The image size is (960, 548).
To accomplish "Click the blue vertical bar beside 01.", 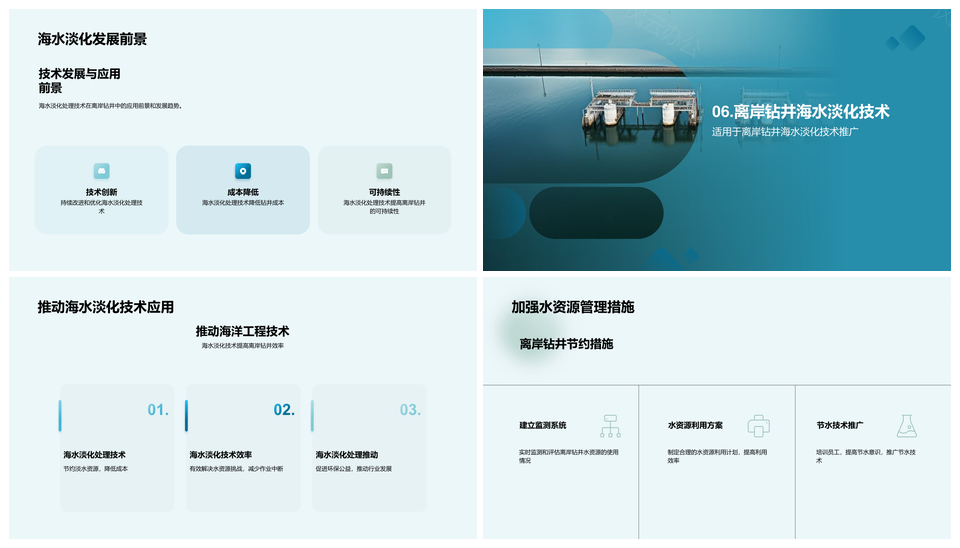I will click(x=60, y=415).
